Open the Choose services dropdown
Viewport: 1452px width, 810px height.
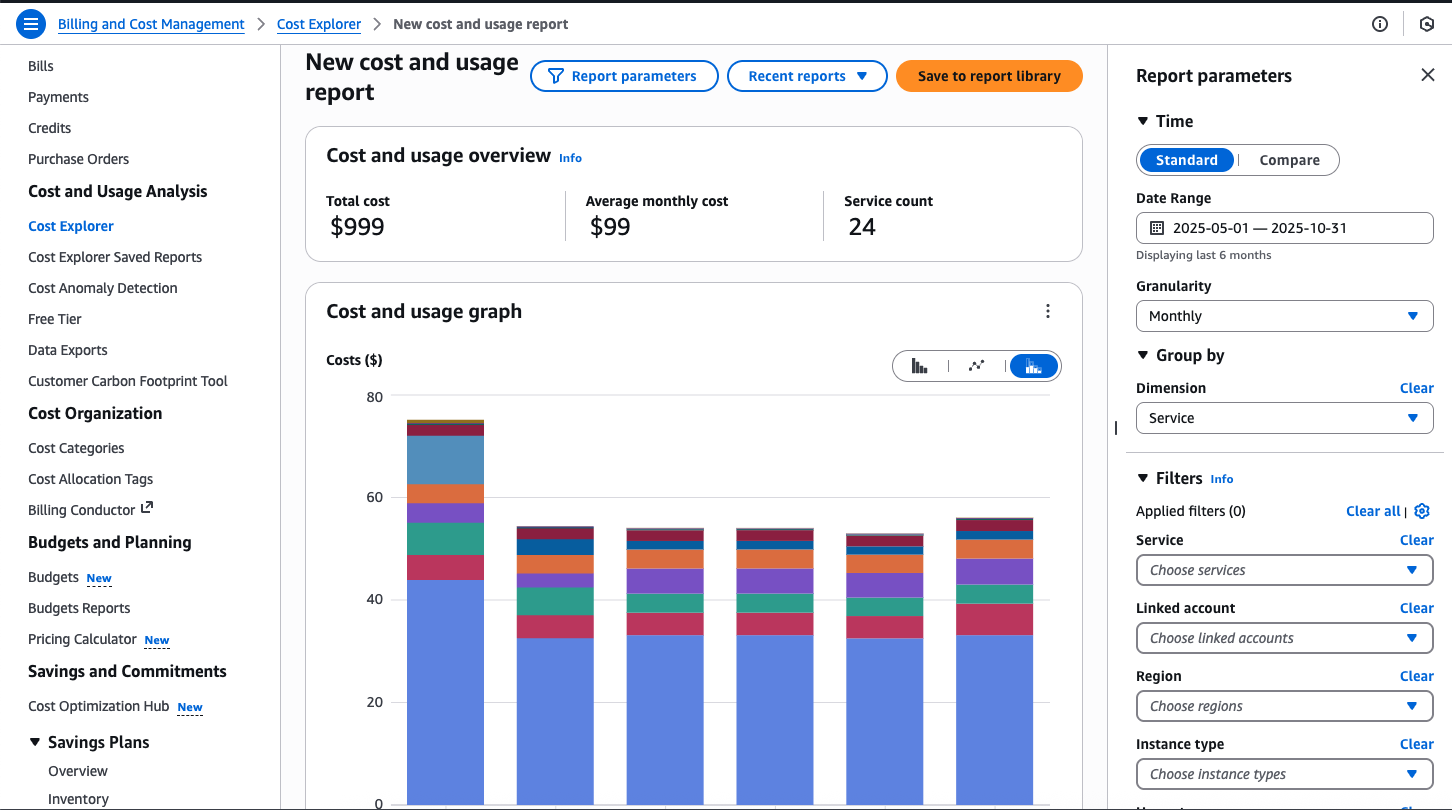click(1284, 570)
